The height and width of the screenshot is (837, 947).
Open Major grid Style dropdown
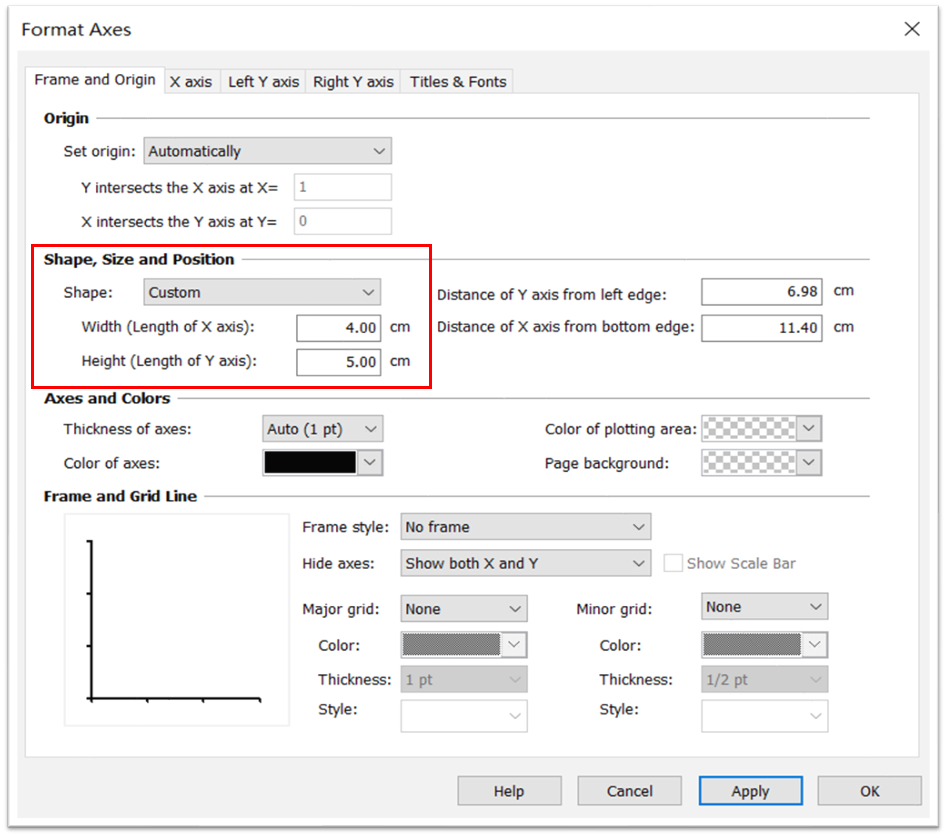[464, 716]
